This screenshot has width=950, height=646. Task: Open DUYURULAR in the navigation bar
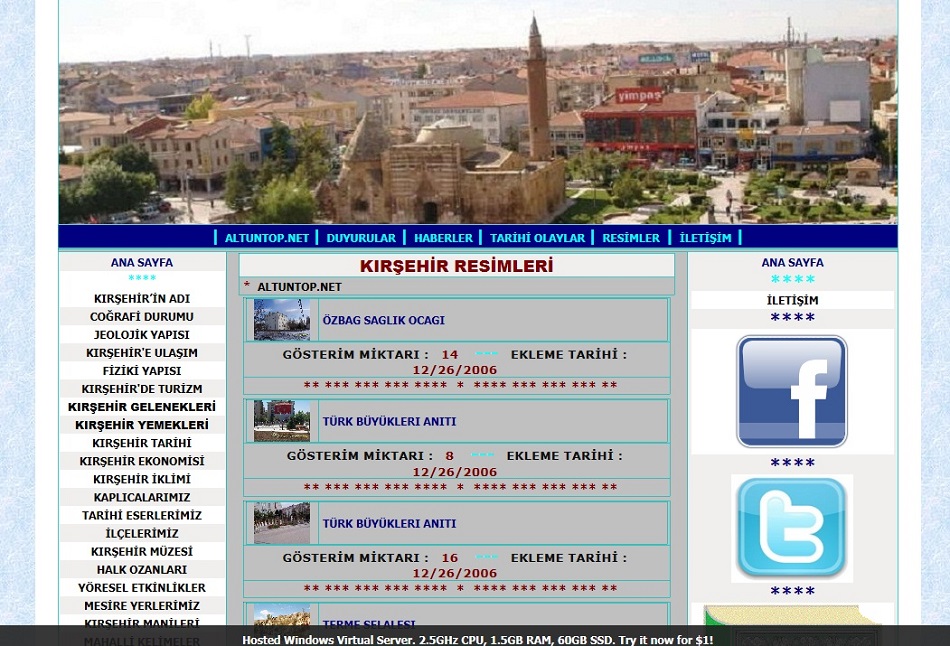click(x=361, y=238)
